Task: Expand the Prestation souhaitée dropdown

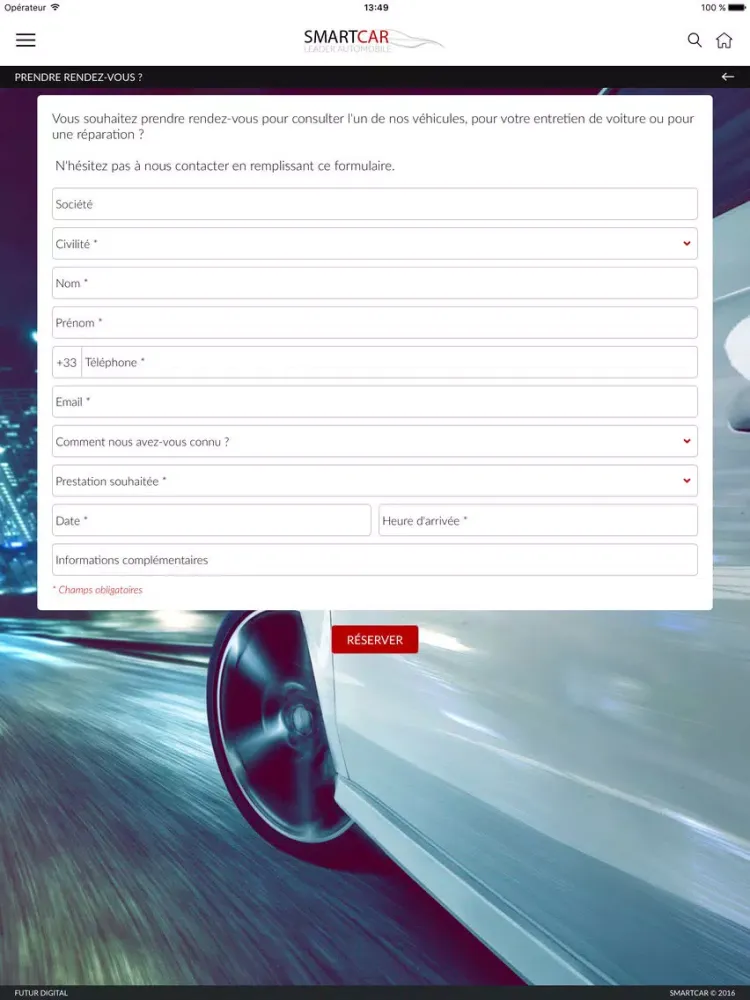Action: [x=375, y=481]
